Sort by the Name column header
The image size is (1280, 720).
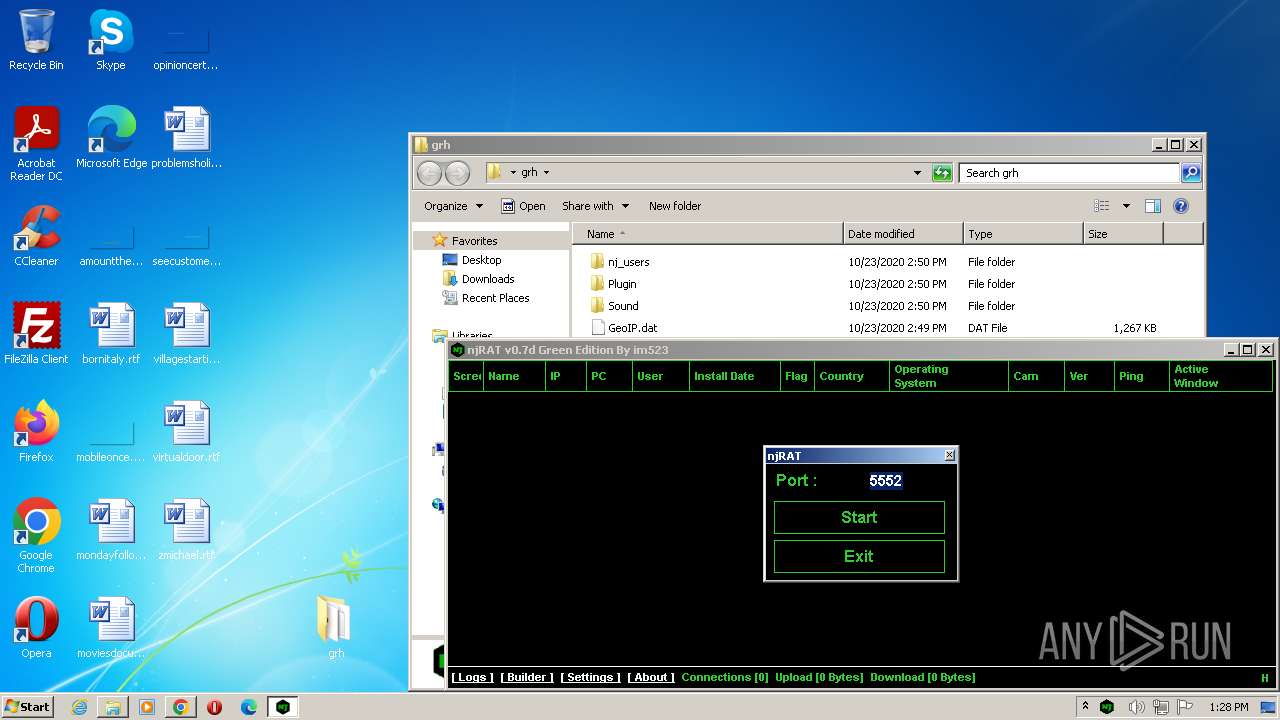tap(708, 234)
